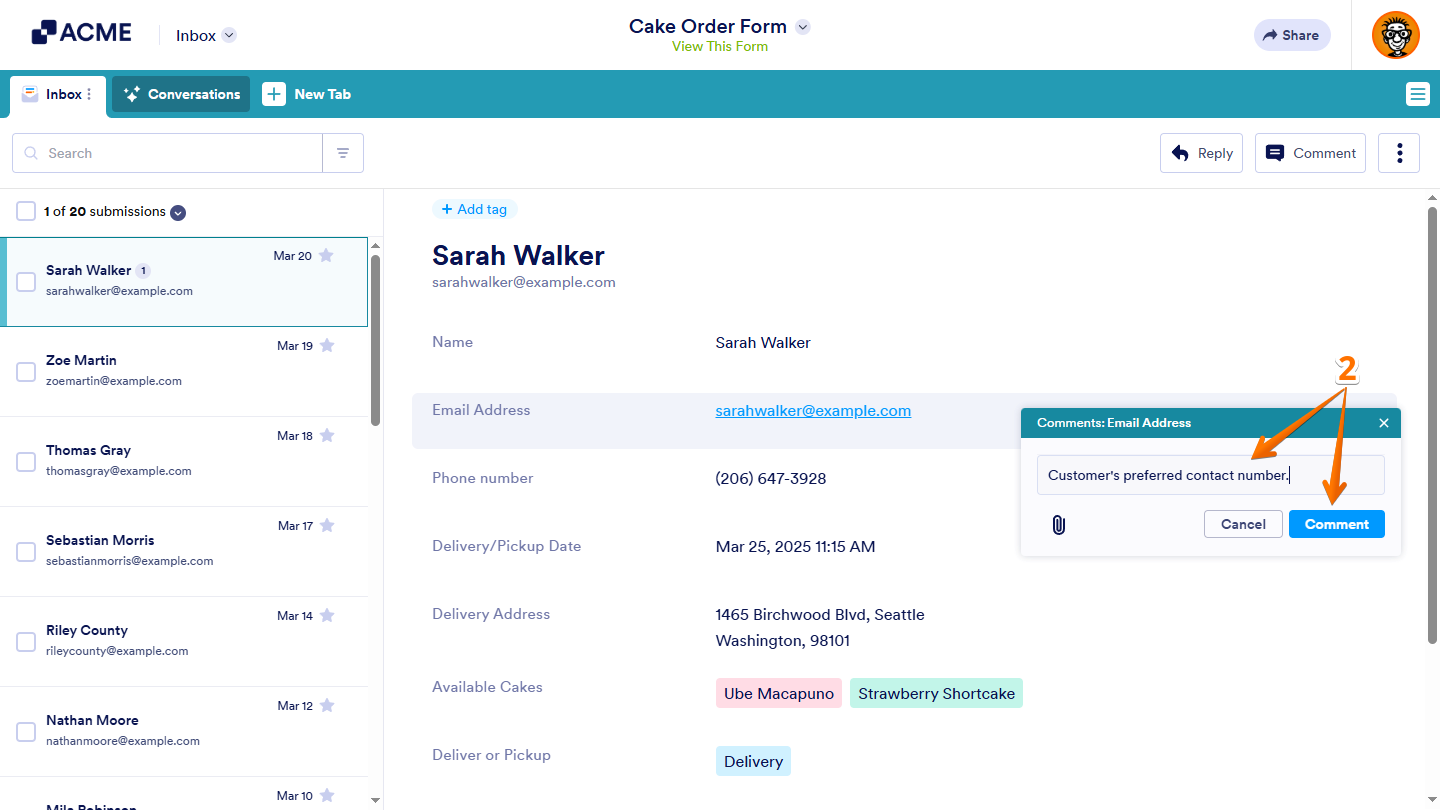Open the Inbox dropdown in the header
1440x810 pixels.
coord(205,34)
